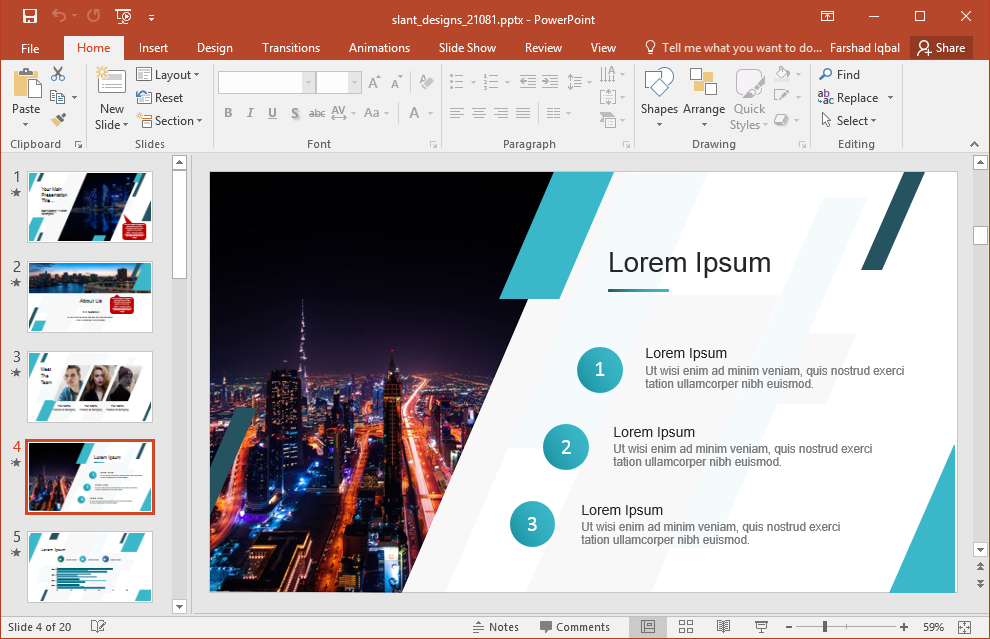Switch to the Design tab

tap(214, 47)
